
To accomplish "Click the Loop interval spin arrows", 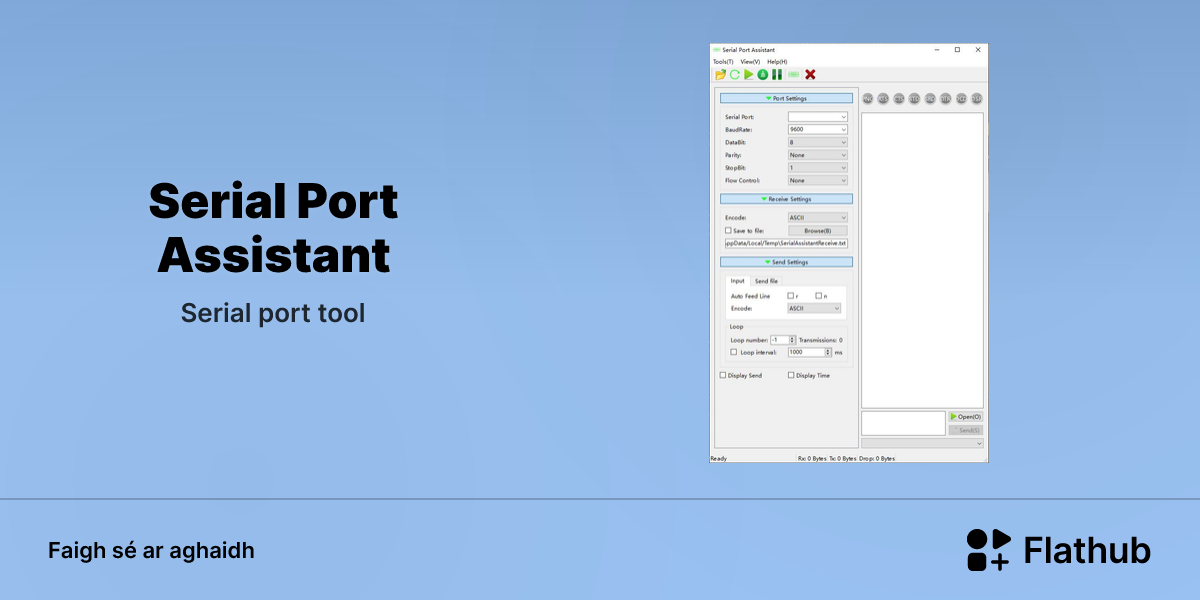I will point(828,352).
